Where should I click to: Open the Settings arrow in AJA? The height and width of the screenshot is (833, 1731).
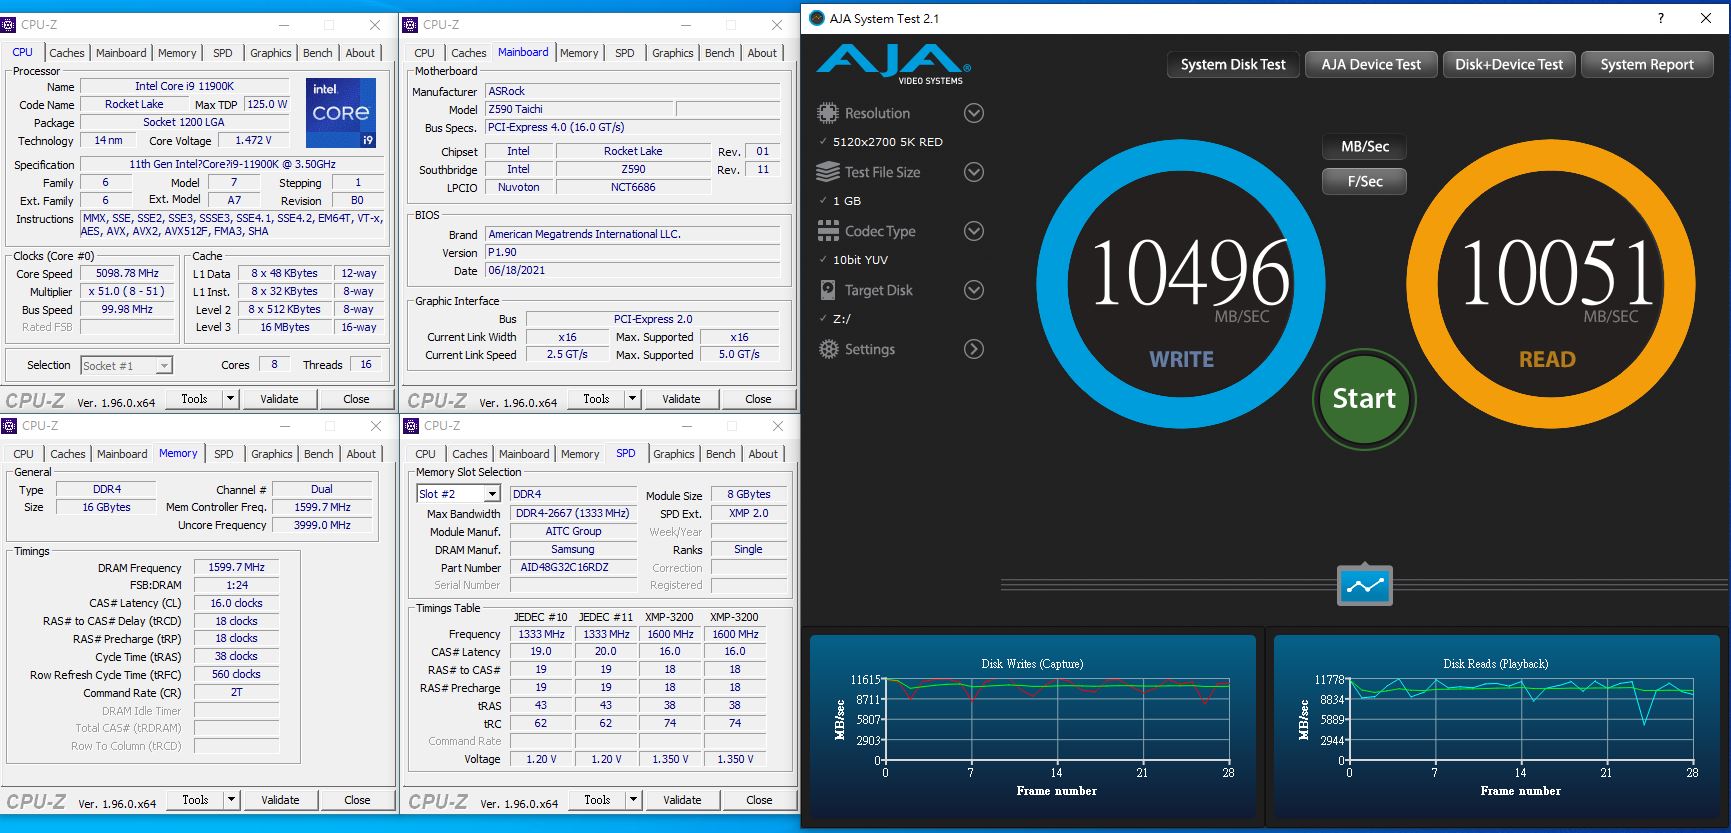[x=973, y=349]
